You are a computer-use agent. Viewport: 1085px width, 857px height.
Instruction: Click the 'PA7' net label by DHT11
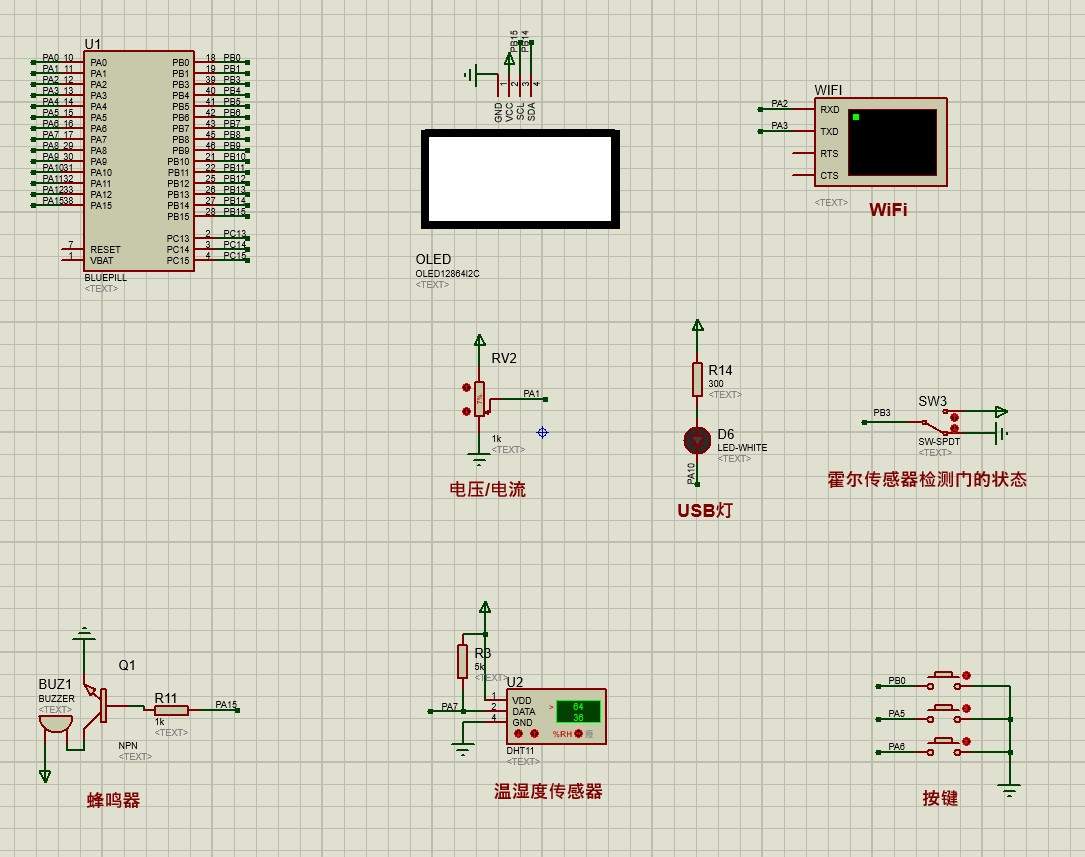(x=450, y=706)
